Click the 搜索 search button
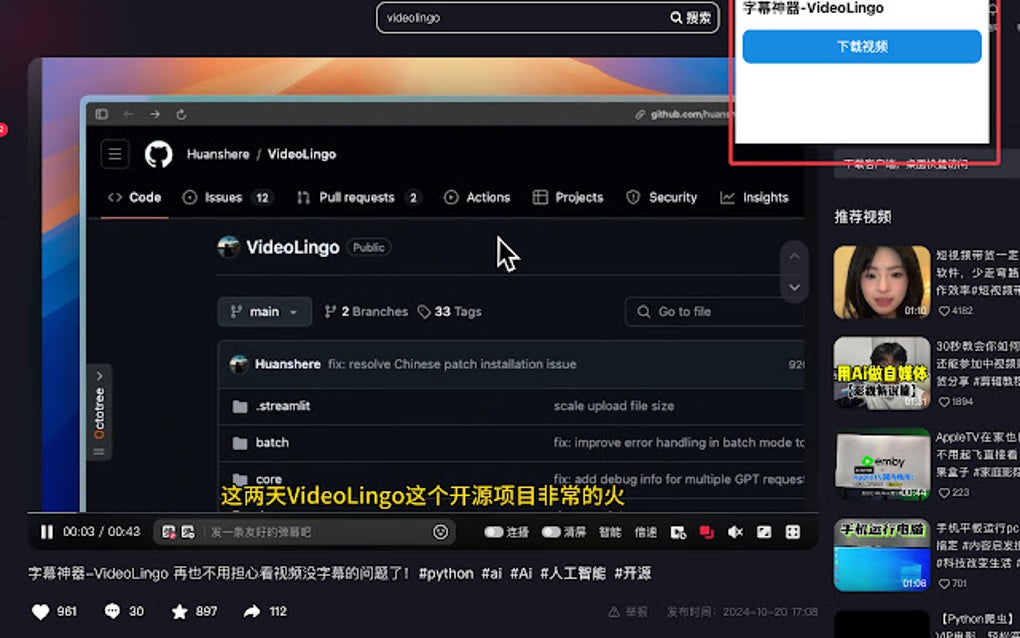This screenshot has height=638, width=1020. tap(691, 18)
